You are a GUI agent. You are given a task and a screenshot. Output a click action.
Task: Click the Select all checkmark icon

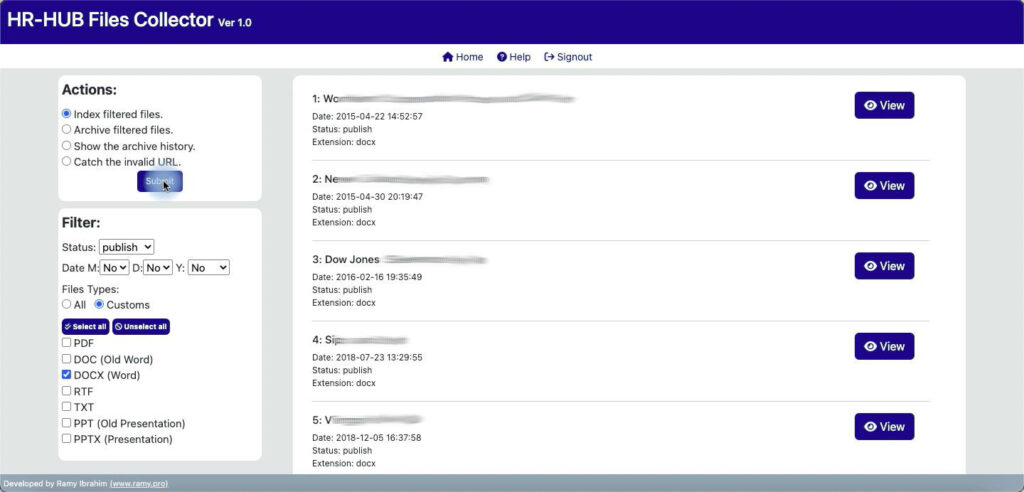tap(68, 327)
